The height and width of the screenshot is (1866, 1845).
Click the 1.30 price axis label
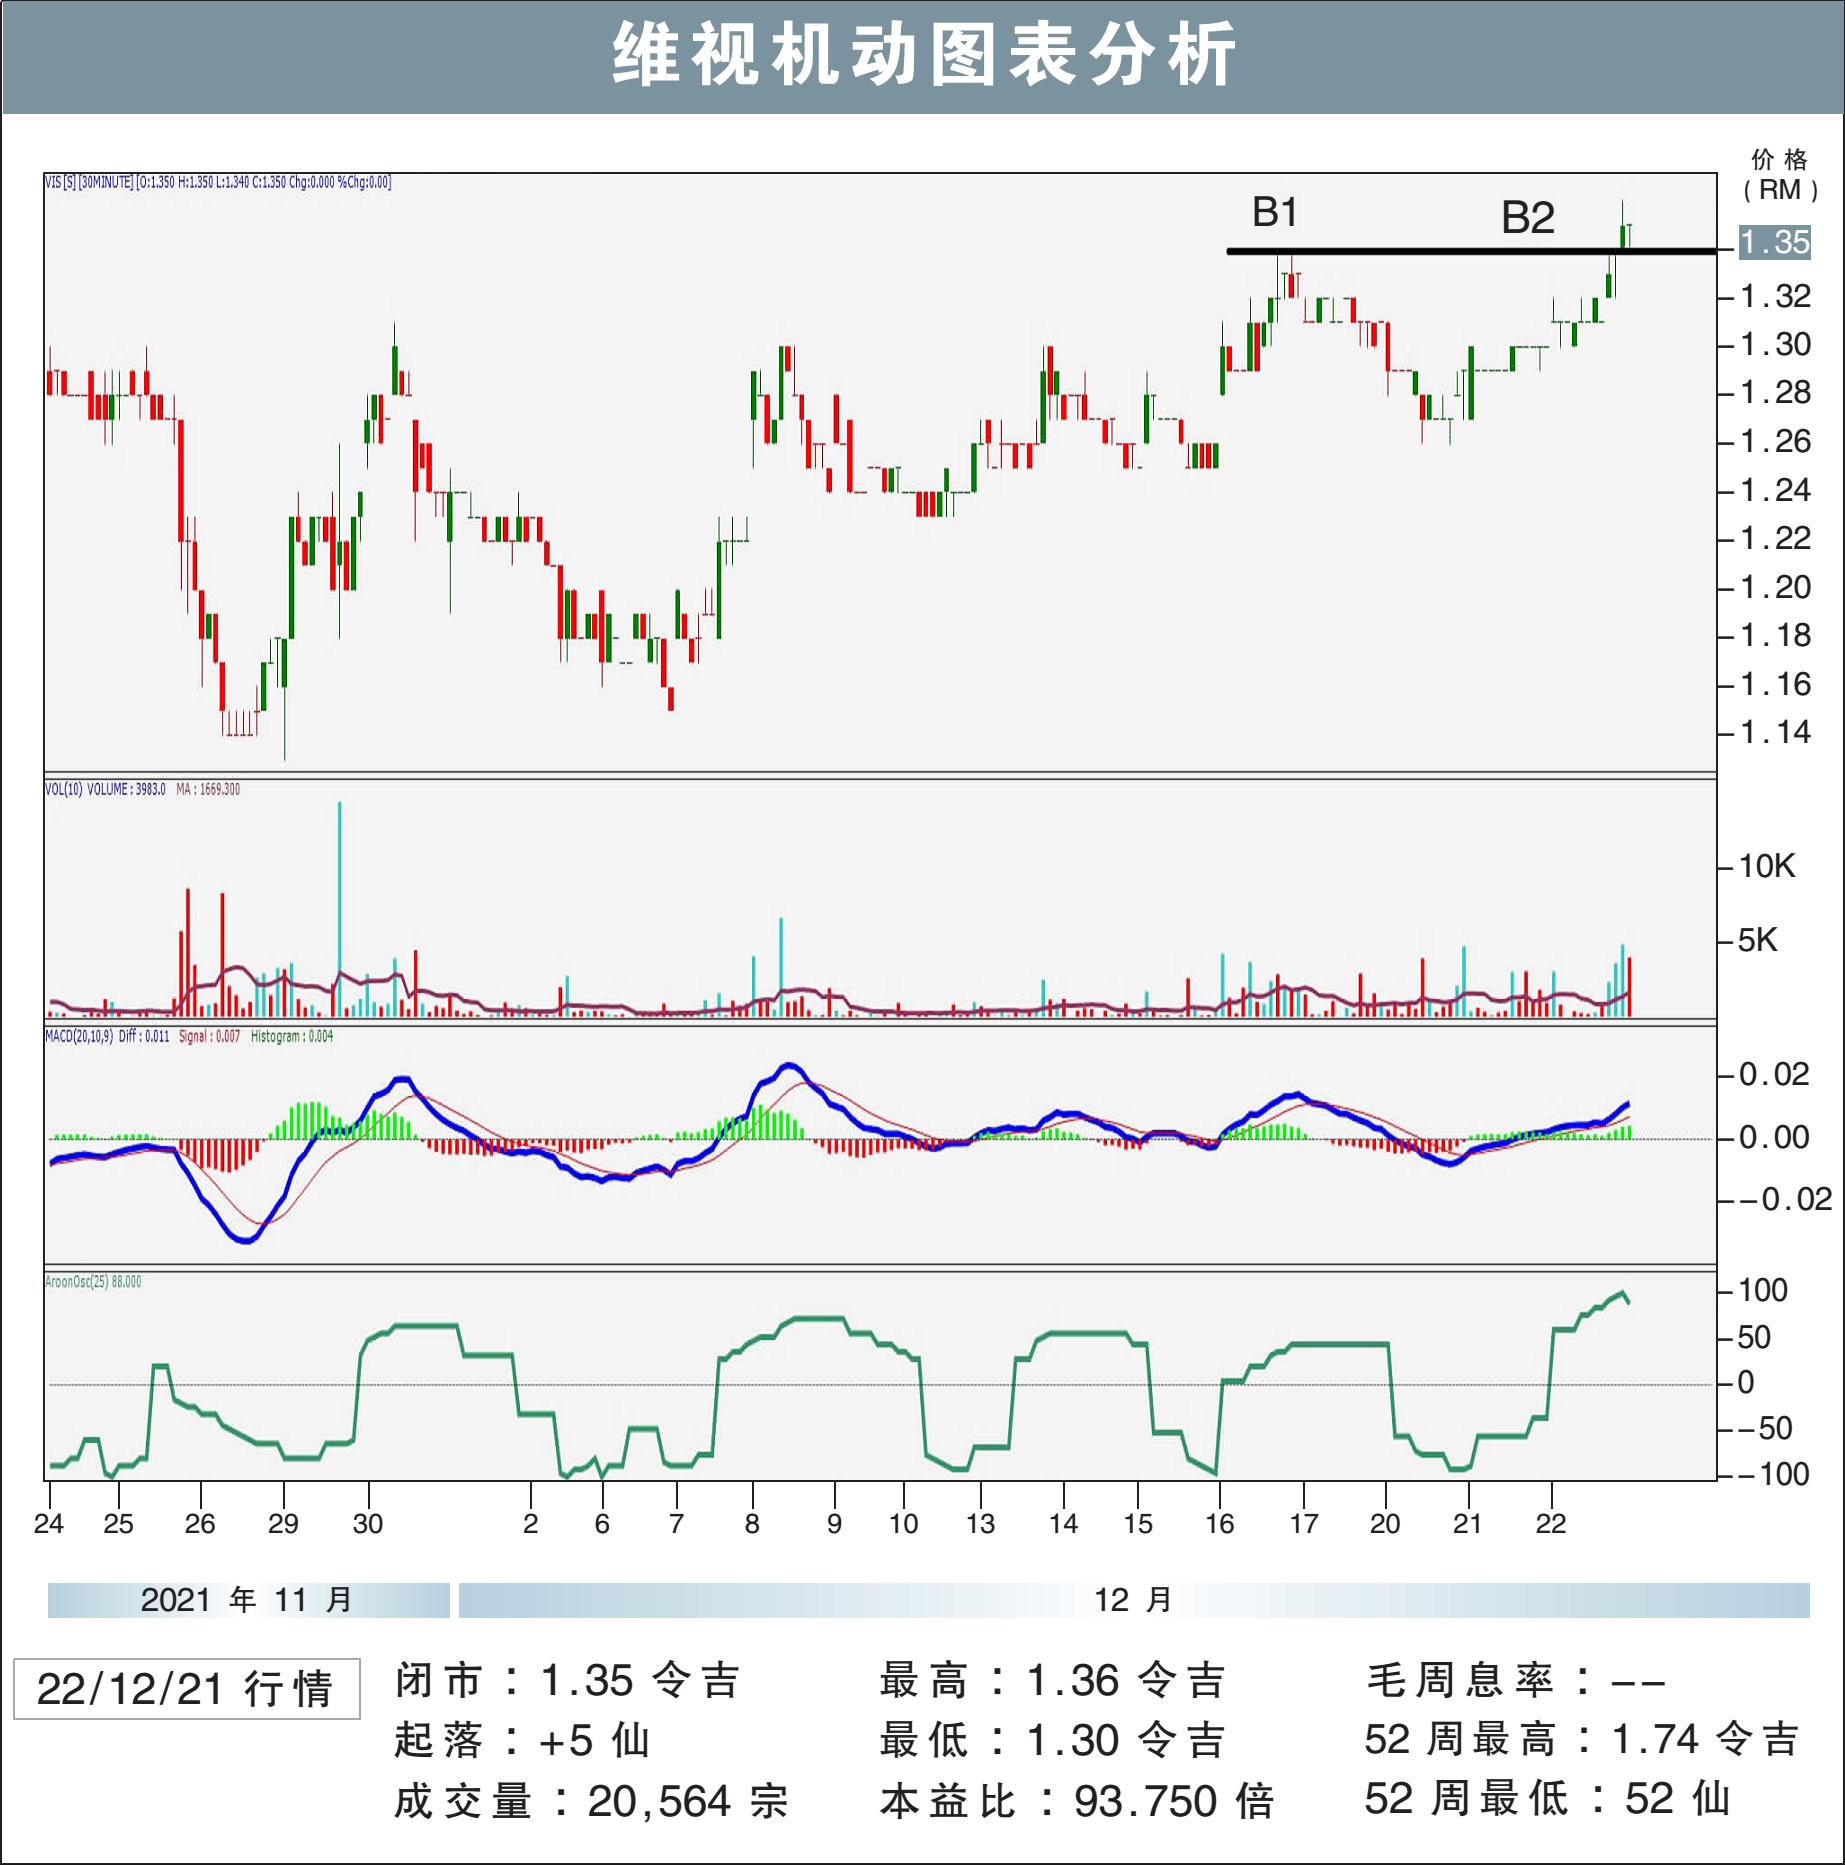click(1775, 345)
